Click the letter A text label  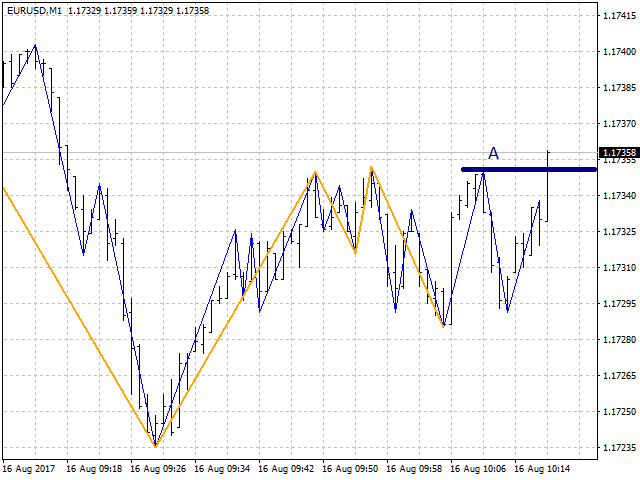click(493, 154)
